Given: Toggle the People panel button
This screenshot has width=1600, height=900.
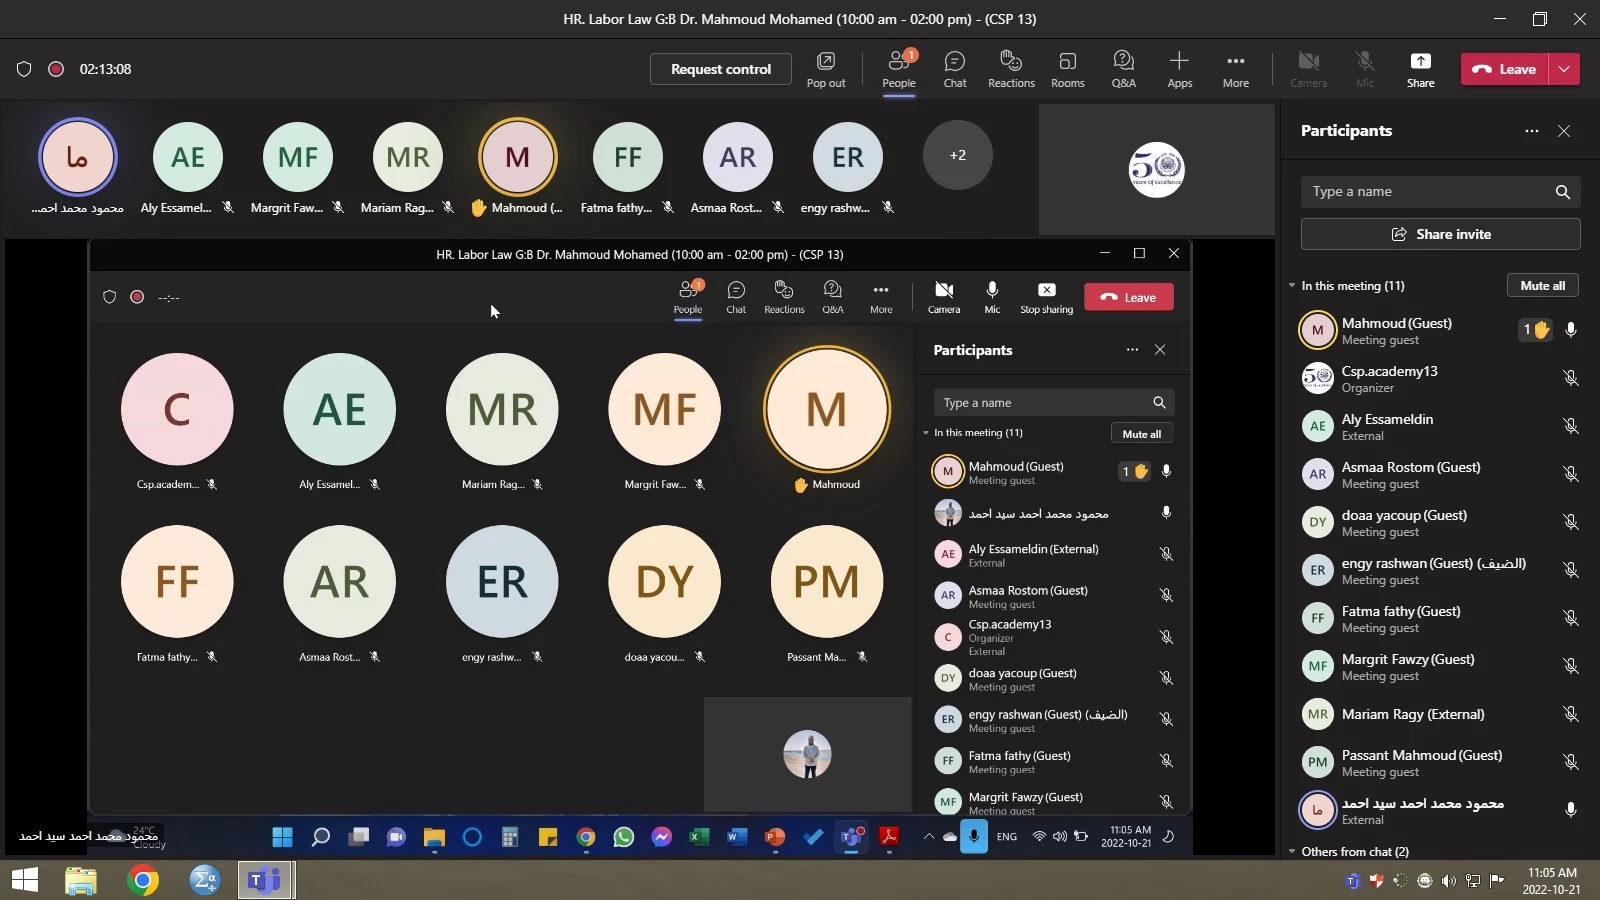Looking at the screenshot, I should (898, 68).
